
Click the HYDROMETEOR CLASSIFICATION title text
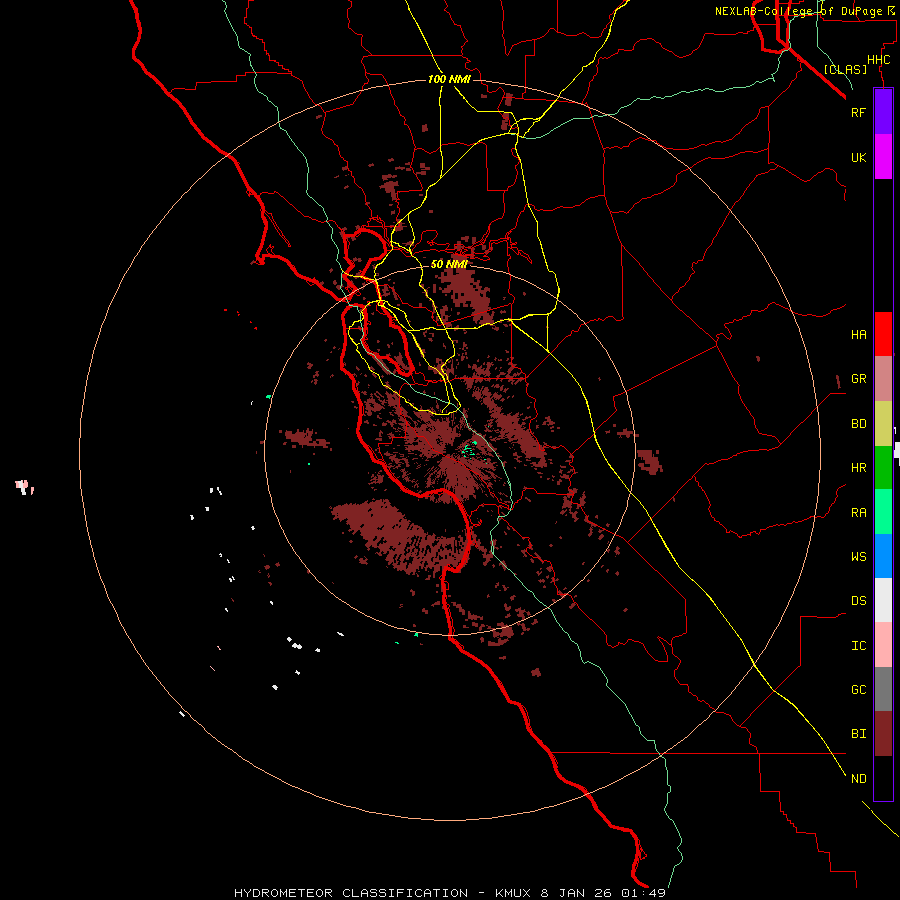click(x=351, y=893)
